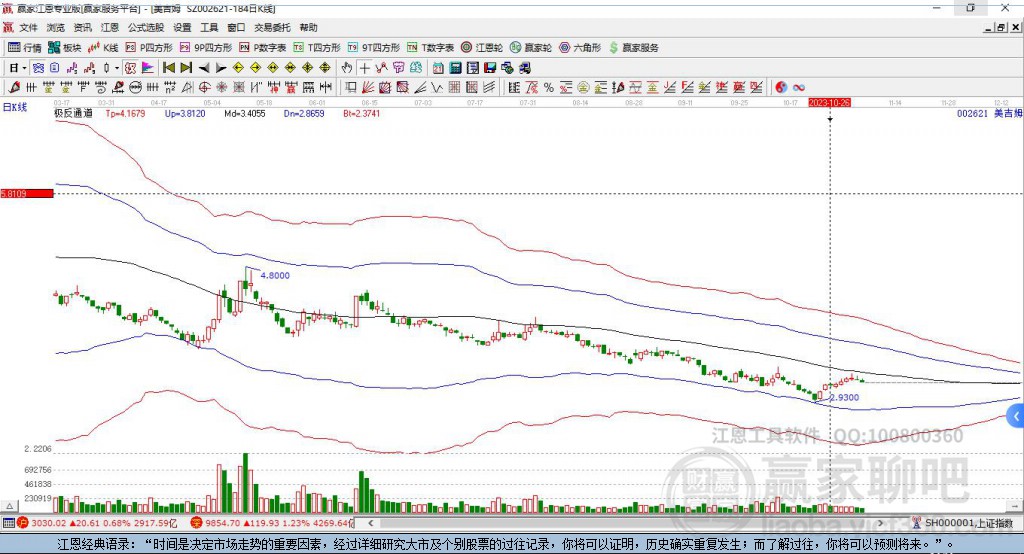The width and height of the screenshot is (1024, 554).
Task: Click the 日K线 chart label
Action: tap(15, 107)
